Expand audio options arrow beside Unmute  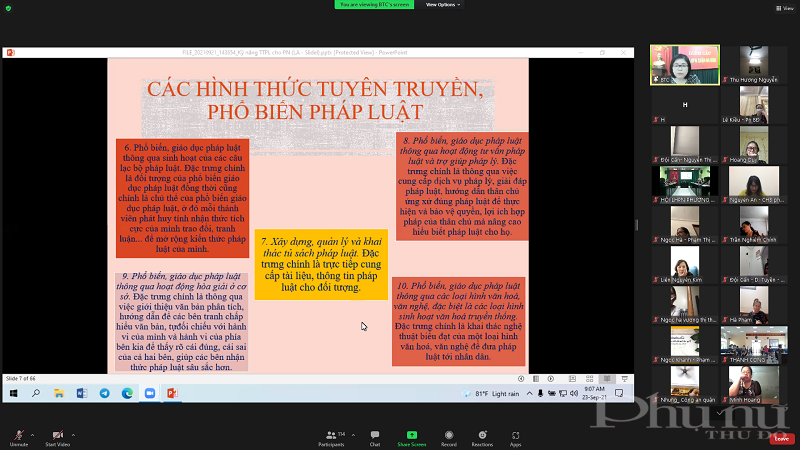[33, 434]
